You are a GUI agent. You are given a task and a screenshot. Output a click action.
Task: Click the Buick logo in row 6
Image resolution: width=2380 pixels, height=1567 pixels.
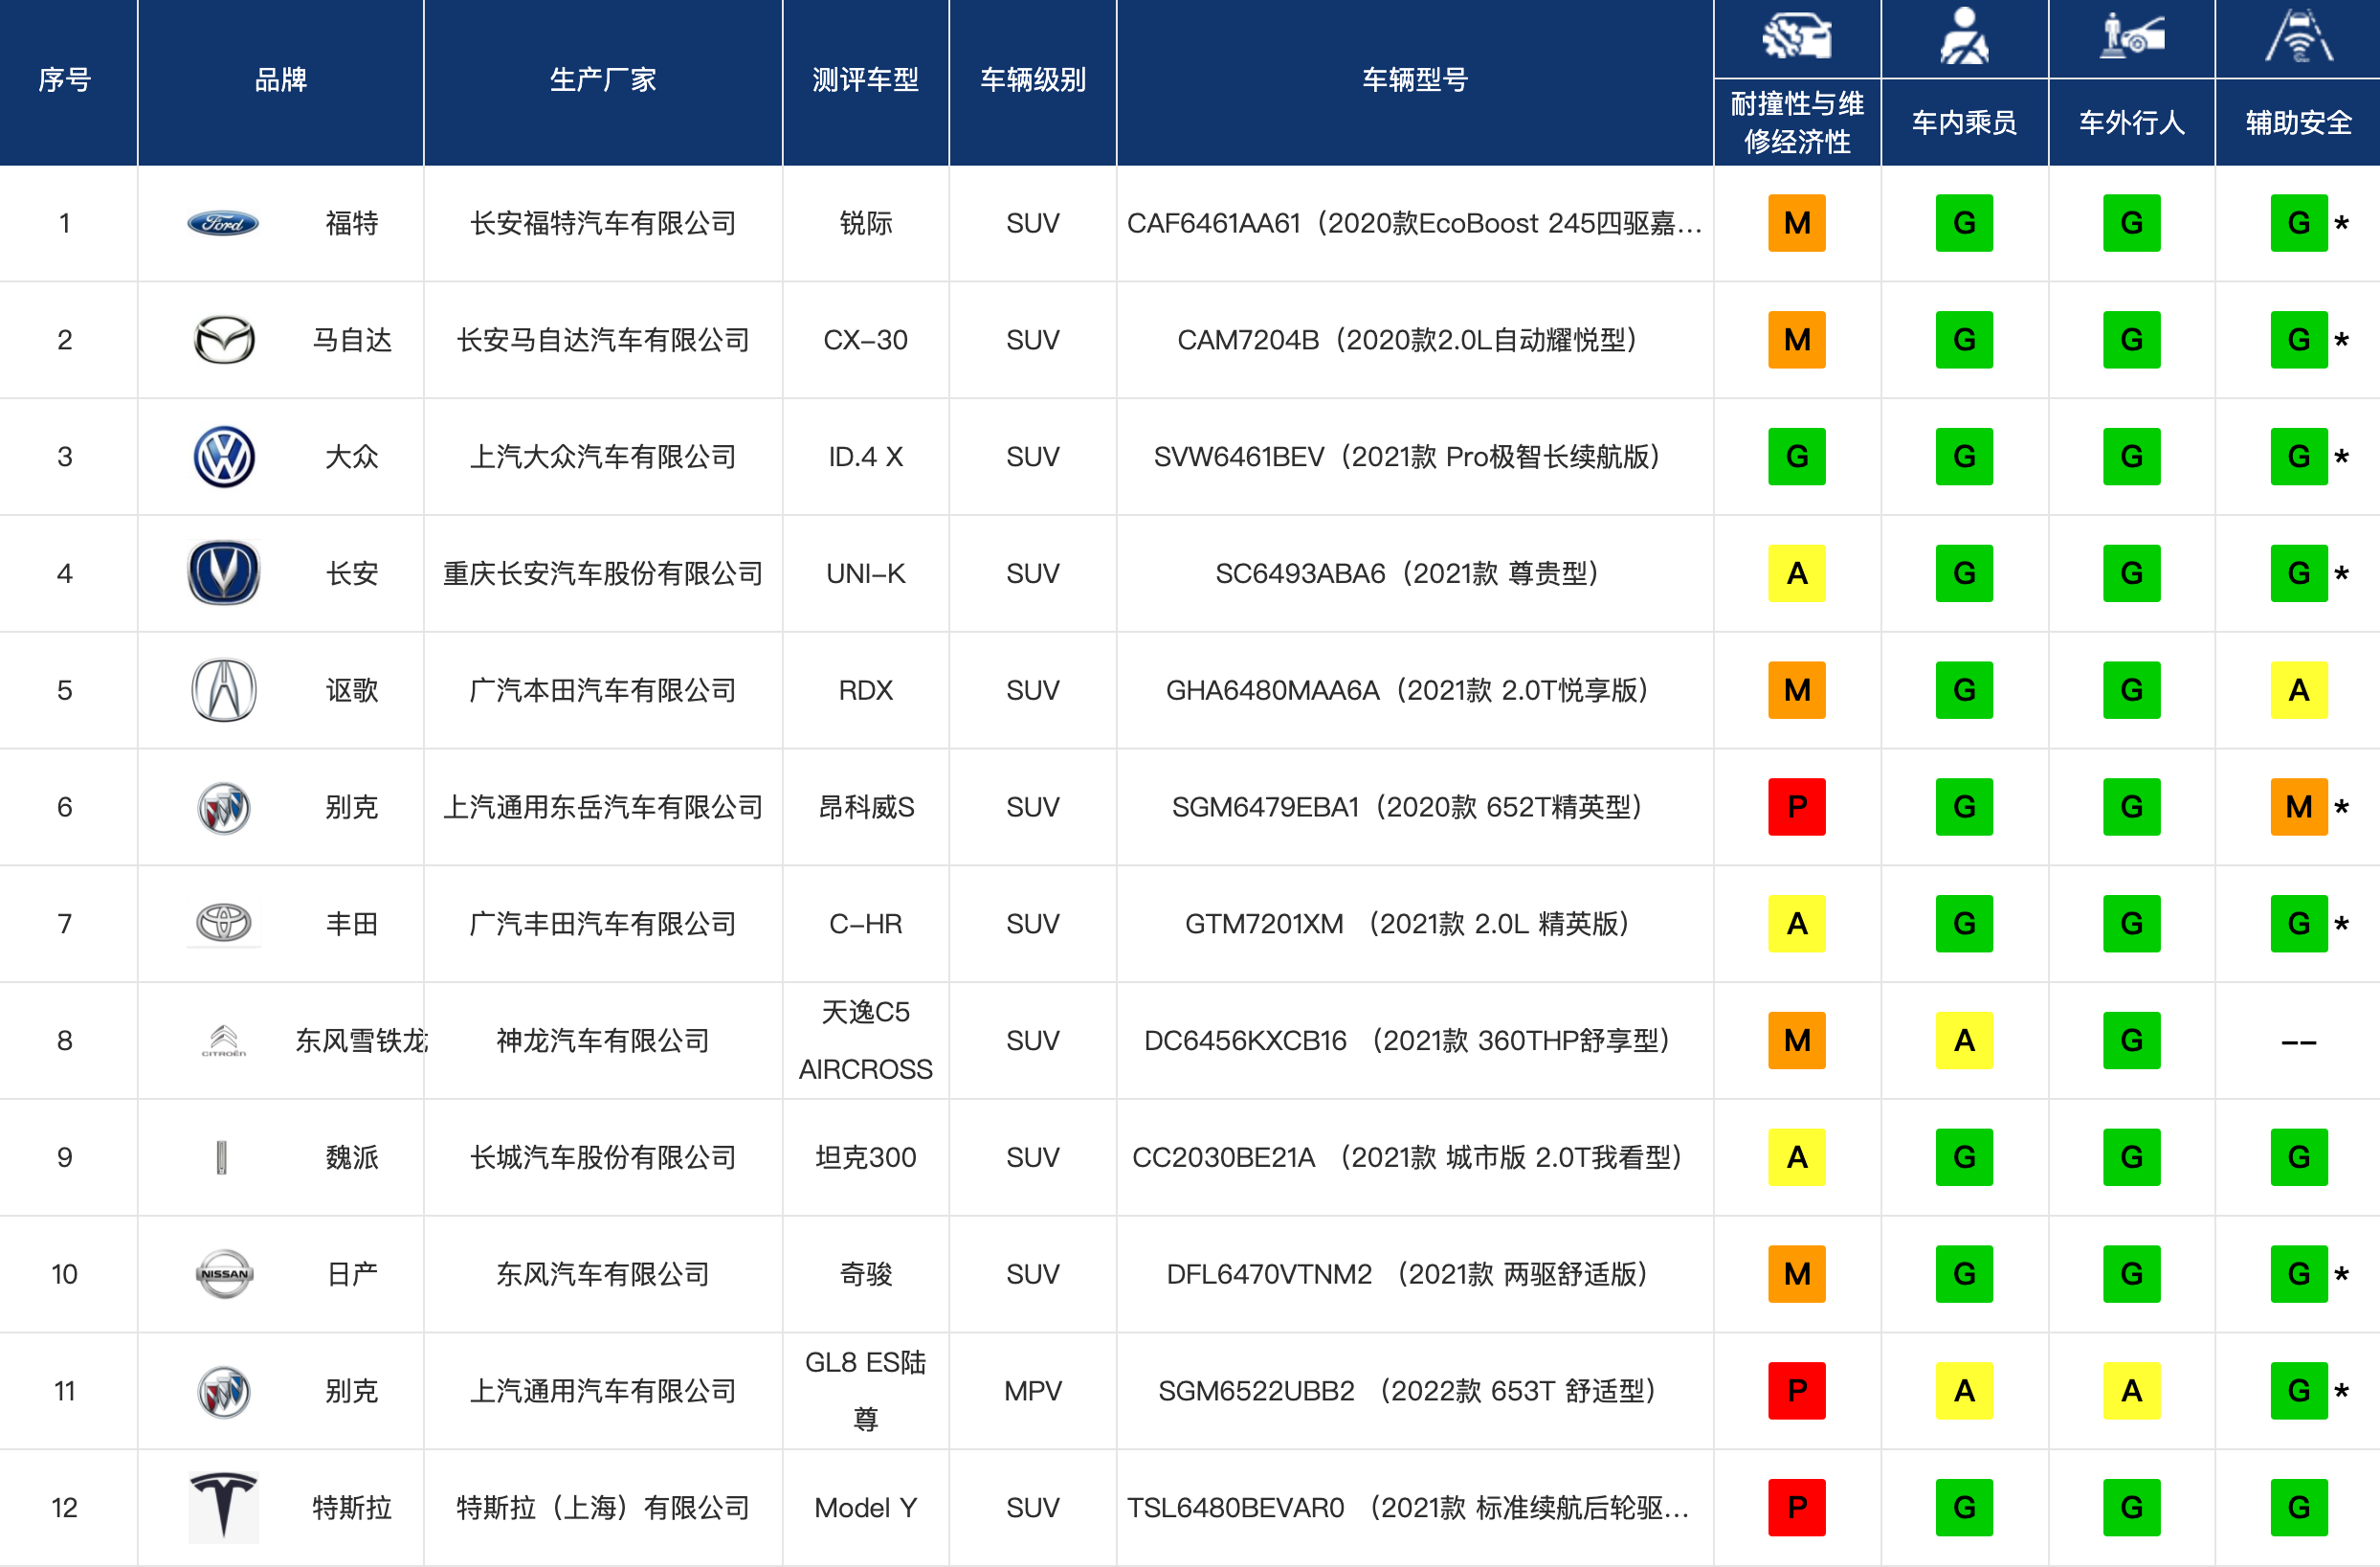[x=223, y=807]
